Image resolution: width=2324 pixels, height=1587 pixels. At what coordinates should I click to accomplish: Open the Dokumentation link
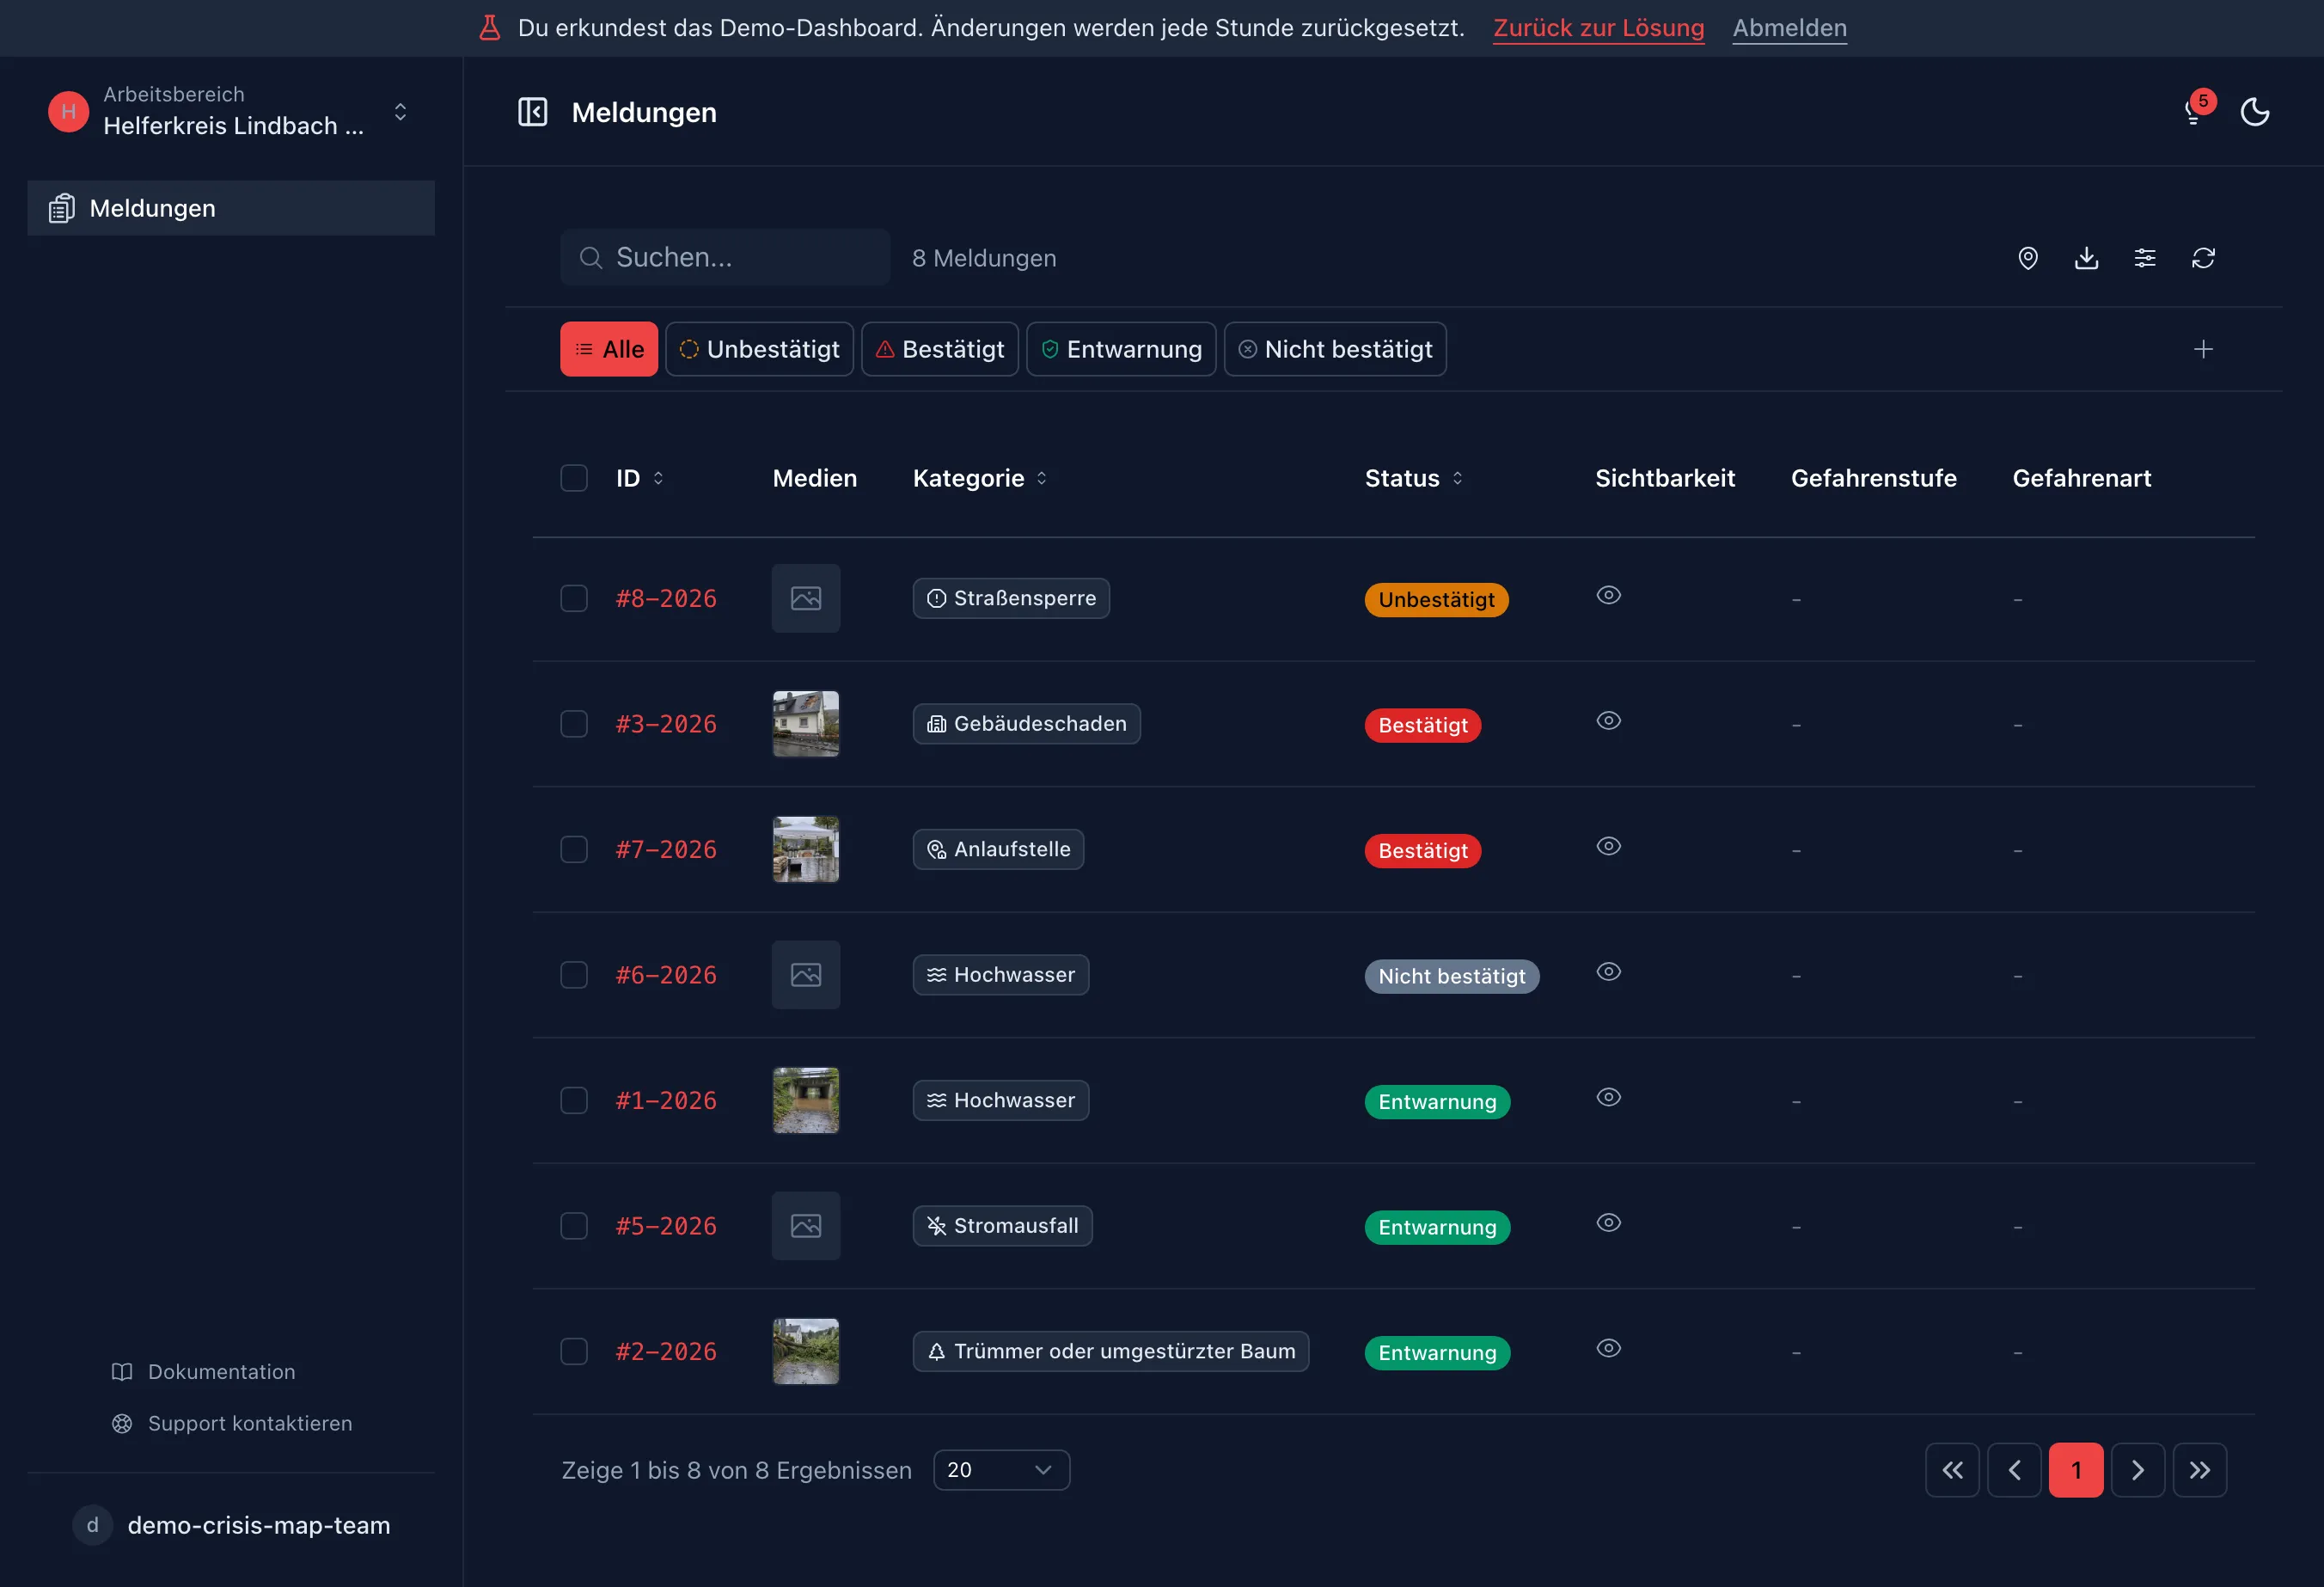click(203, 1372)
